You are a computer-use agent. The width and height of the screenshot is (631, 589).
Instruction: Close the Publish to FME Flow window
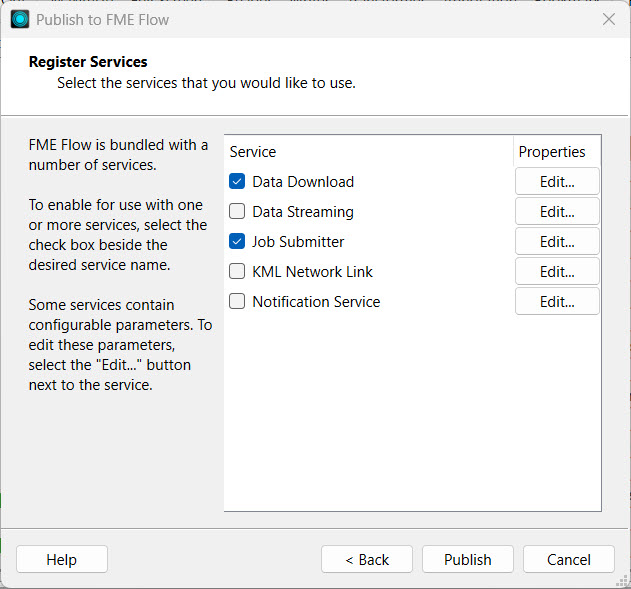(x=608, y=19)
